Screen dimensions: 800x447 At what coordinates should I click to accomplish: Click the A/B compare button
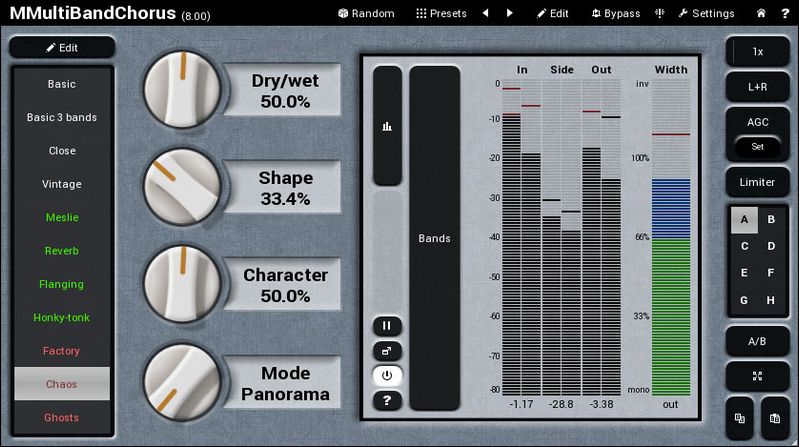(758, 341)
